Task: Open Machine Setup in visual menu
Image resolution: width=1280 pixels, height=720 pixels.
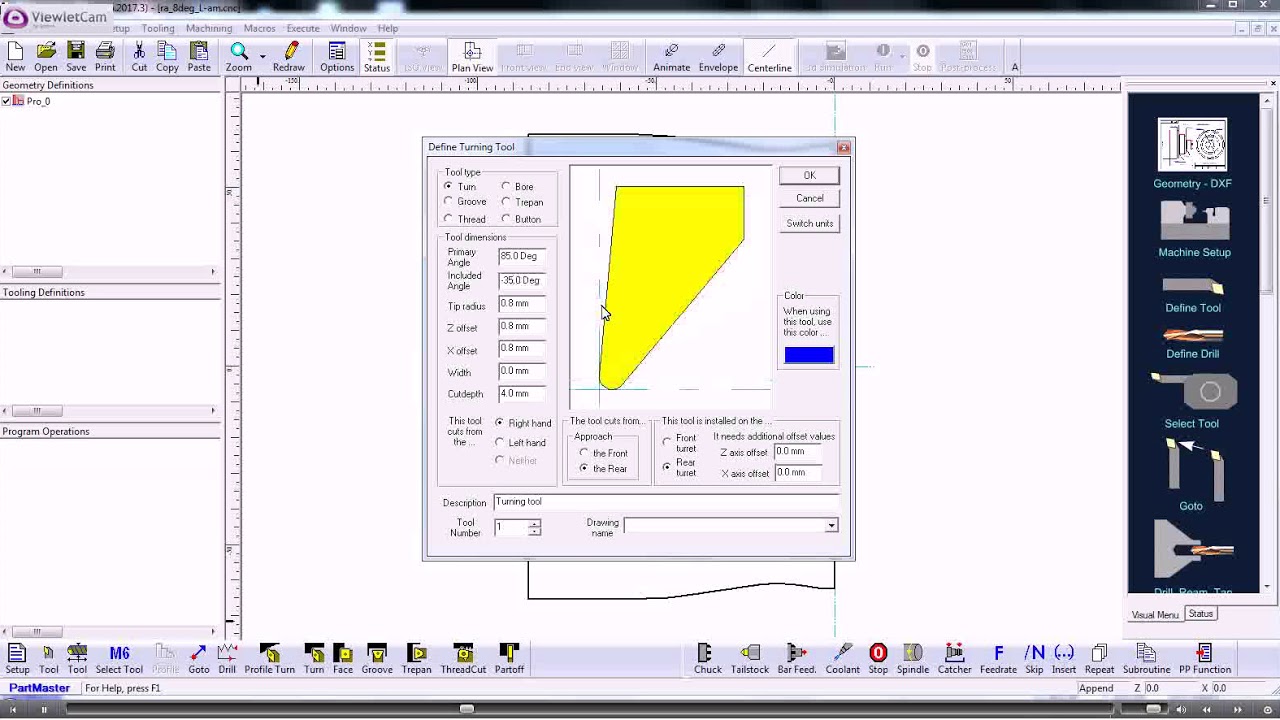Action: tap(1194, 230)
